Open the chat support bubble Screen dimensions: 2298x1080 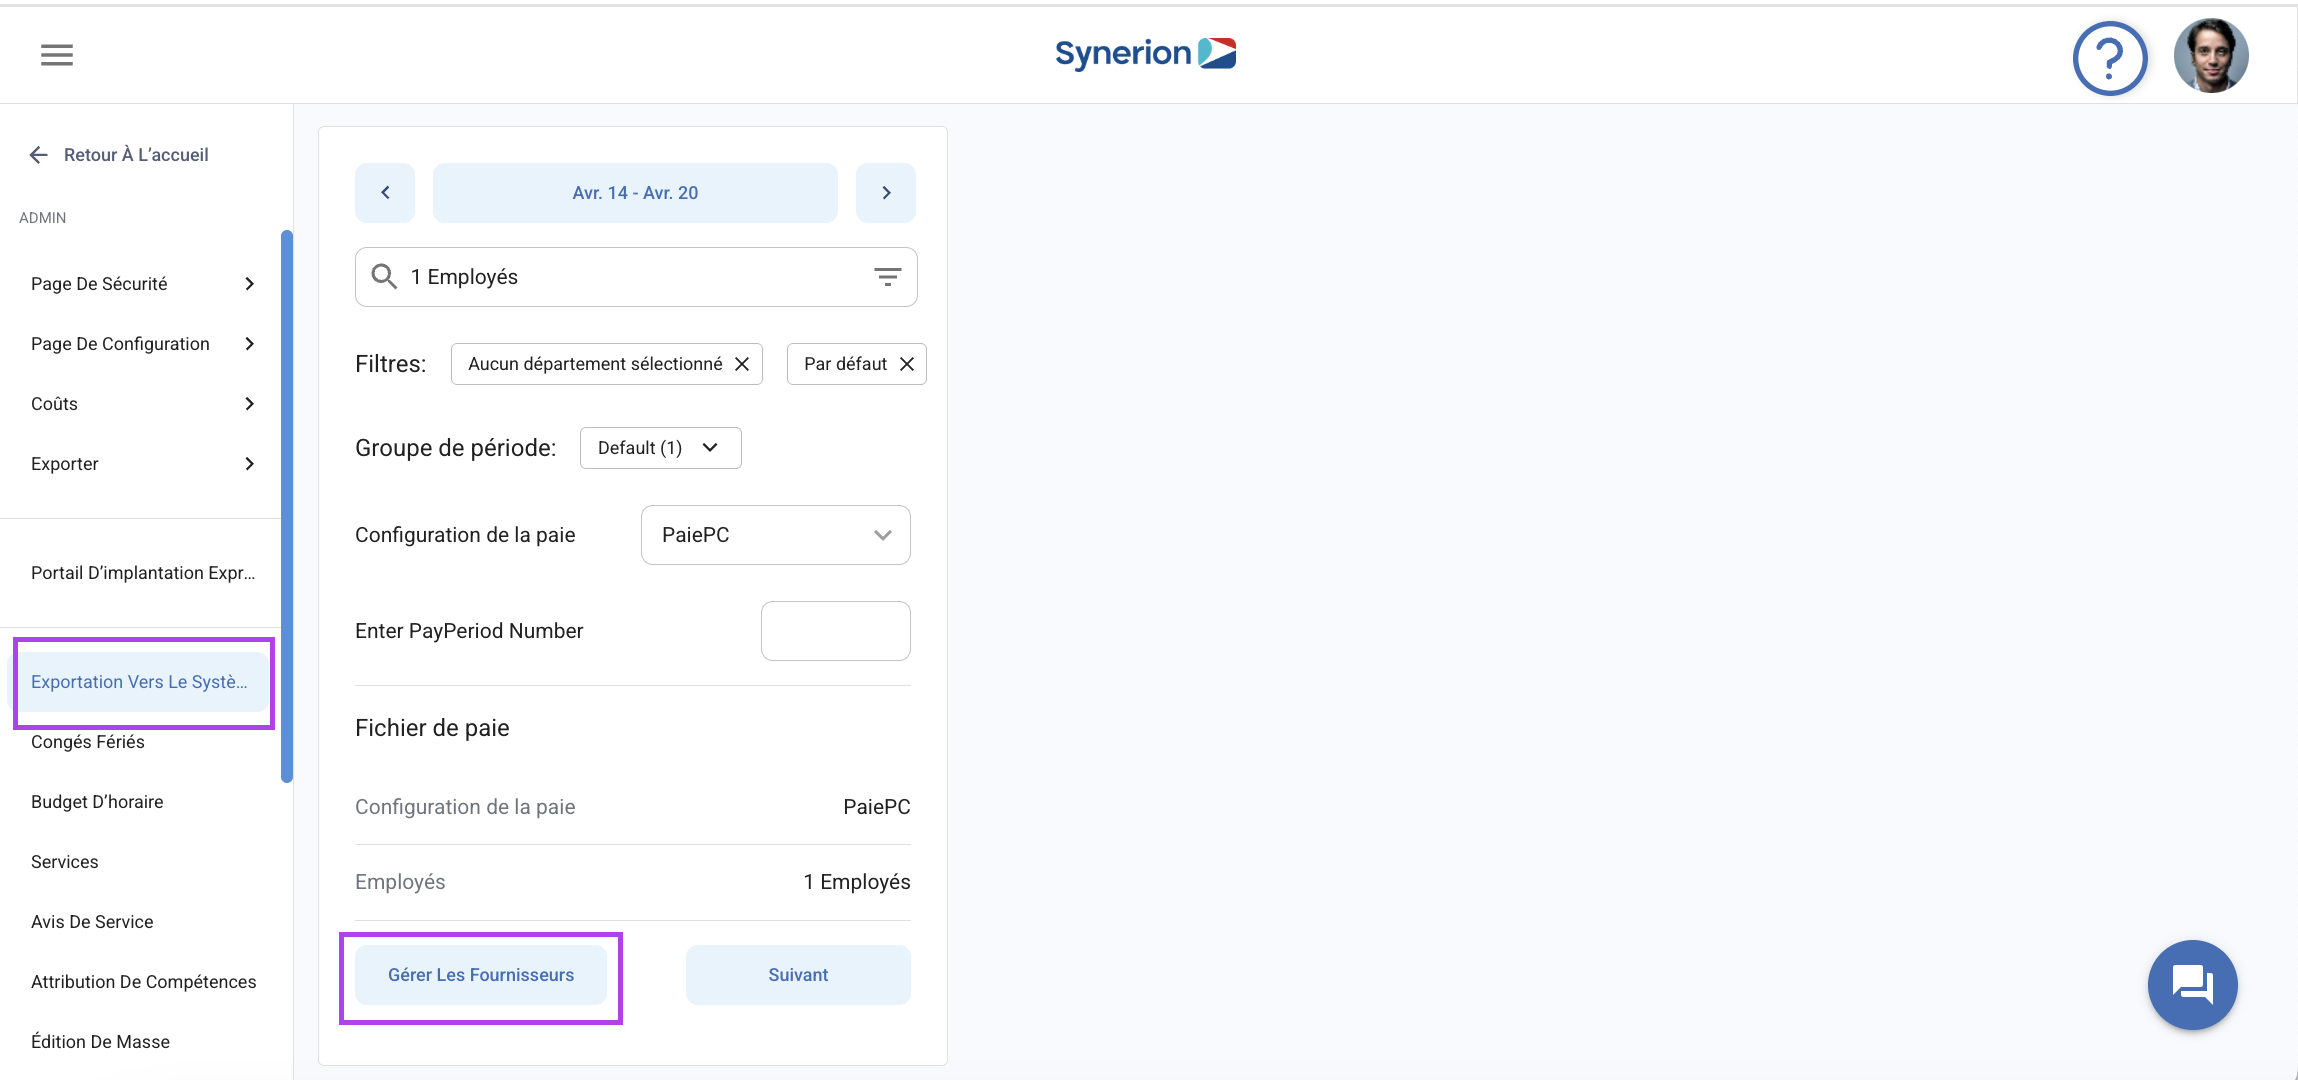pos(2192,985)
